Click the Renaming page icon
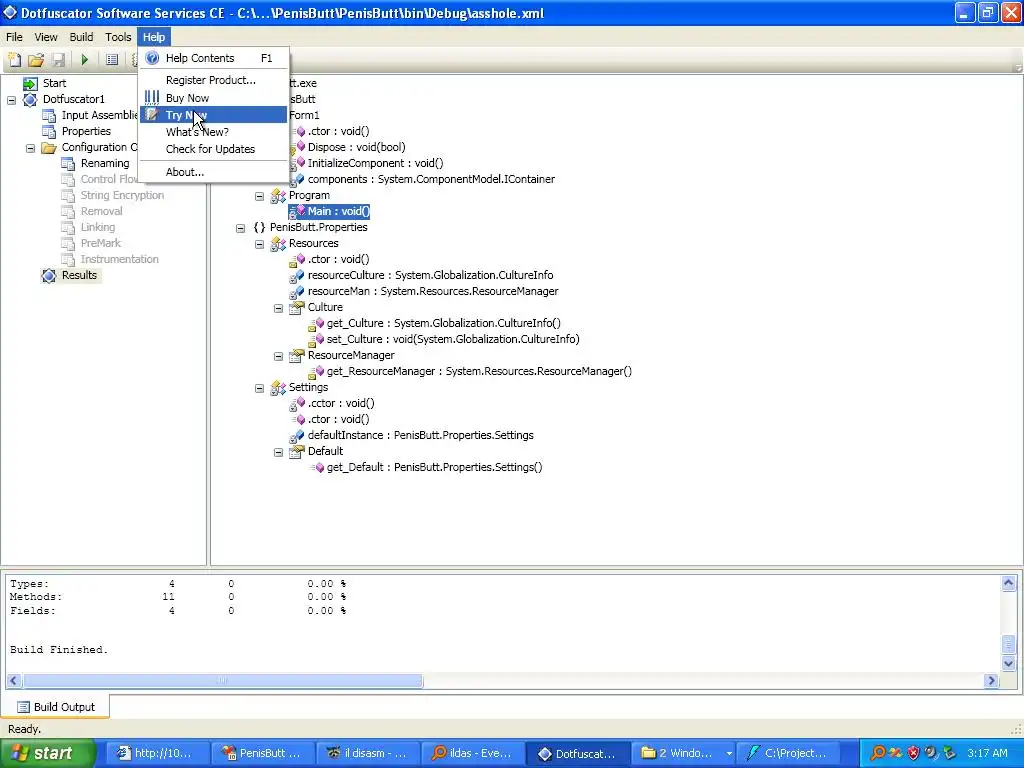The width and height of the screenshot is (1024, 768). [68, 163]
